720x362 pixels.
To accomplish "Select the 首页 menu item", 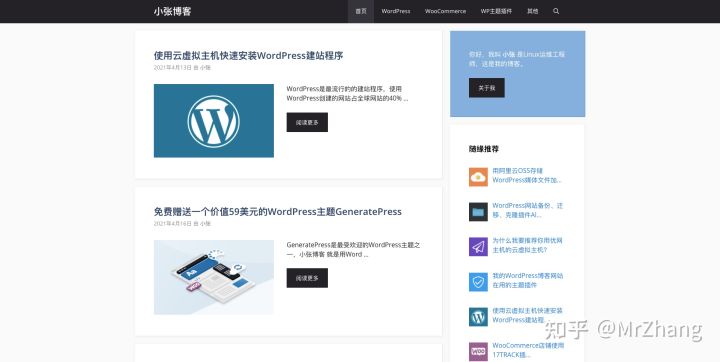I will [361, 11].
